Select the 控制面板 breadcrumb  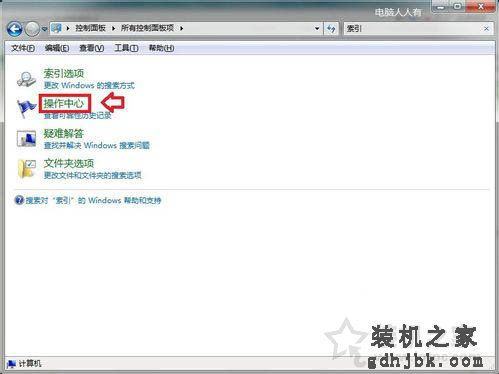(90, 28)
